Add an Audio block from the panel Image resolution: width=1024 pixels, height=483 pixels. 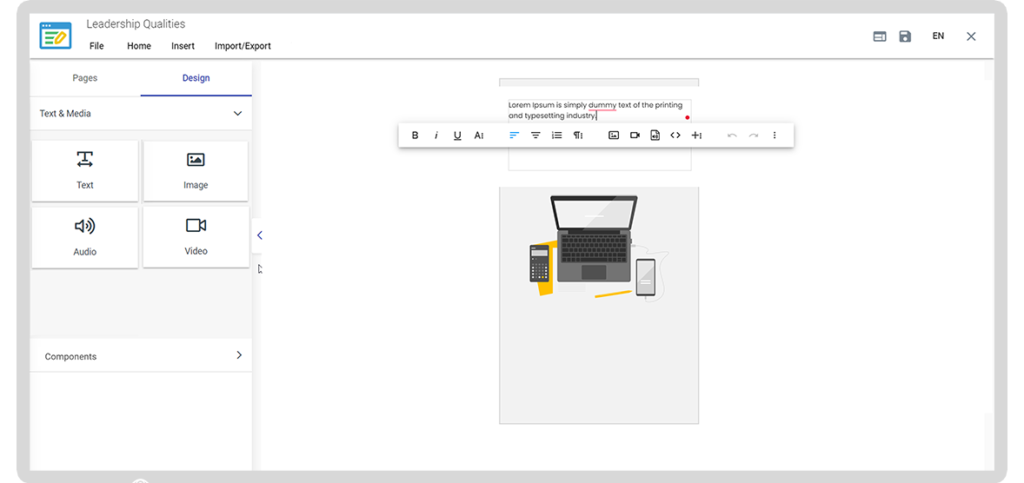tap(85, 237)
